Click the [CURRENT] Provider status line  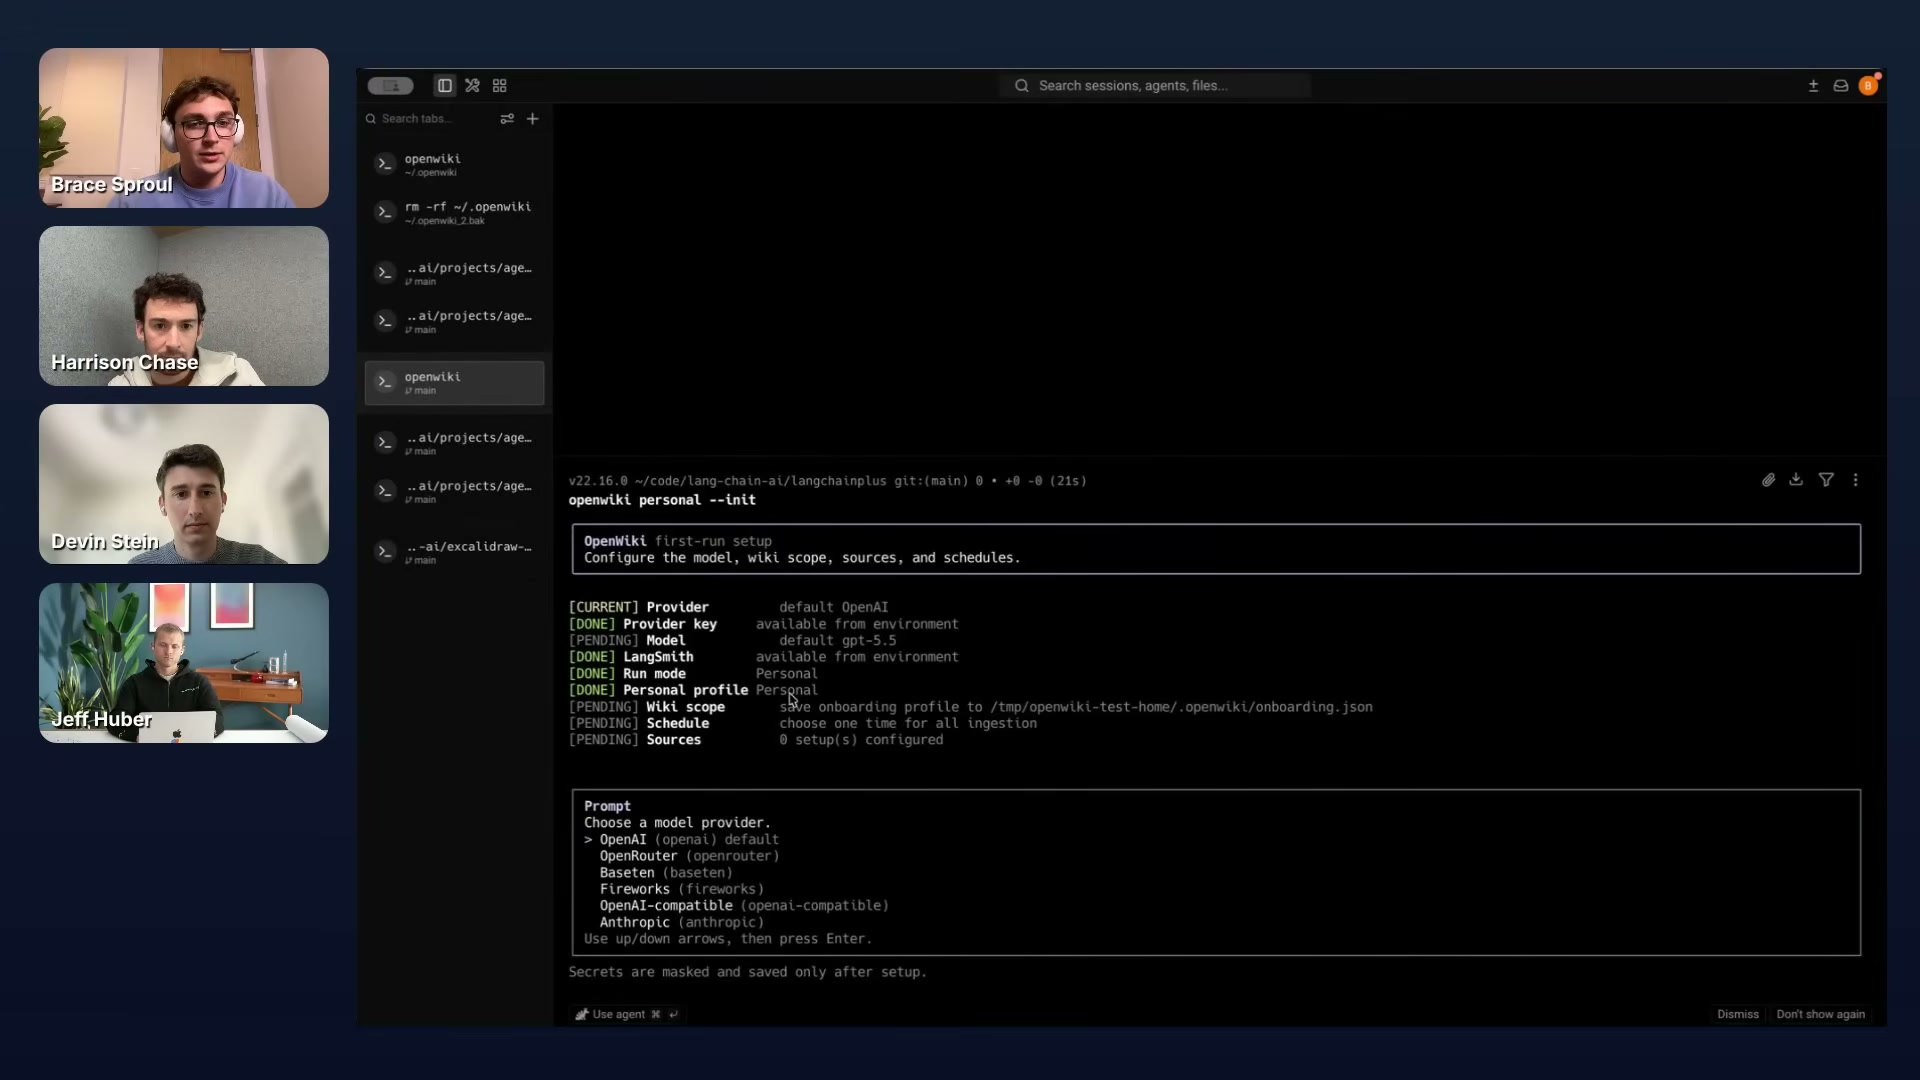728,607
